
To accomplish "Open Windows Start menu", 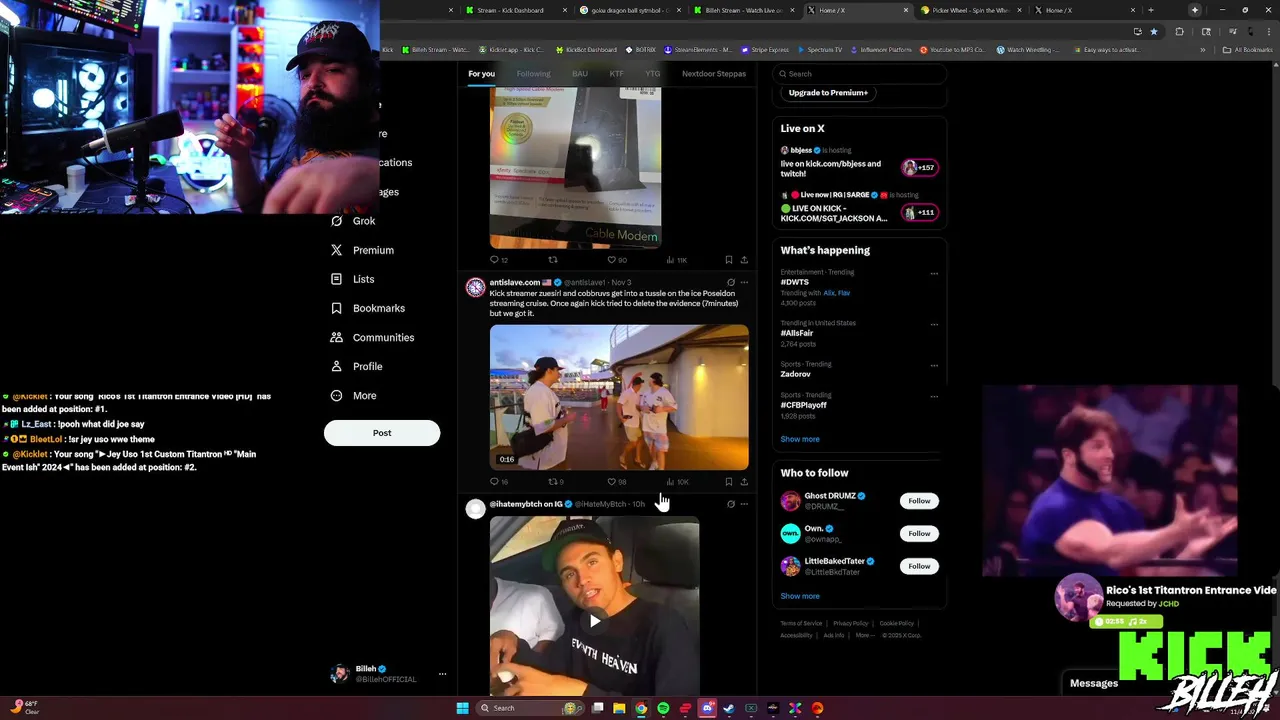I will point(462,708).
